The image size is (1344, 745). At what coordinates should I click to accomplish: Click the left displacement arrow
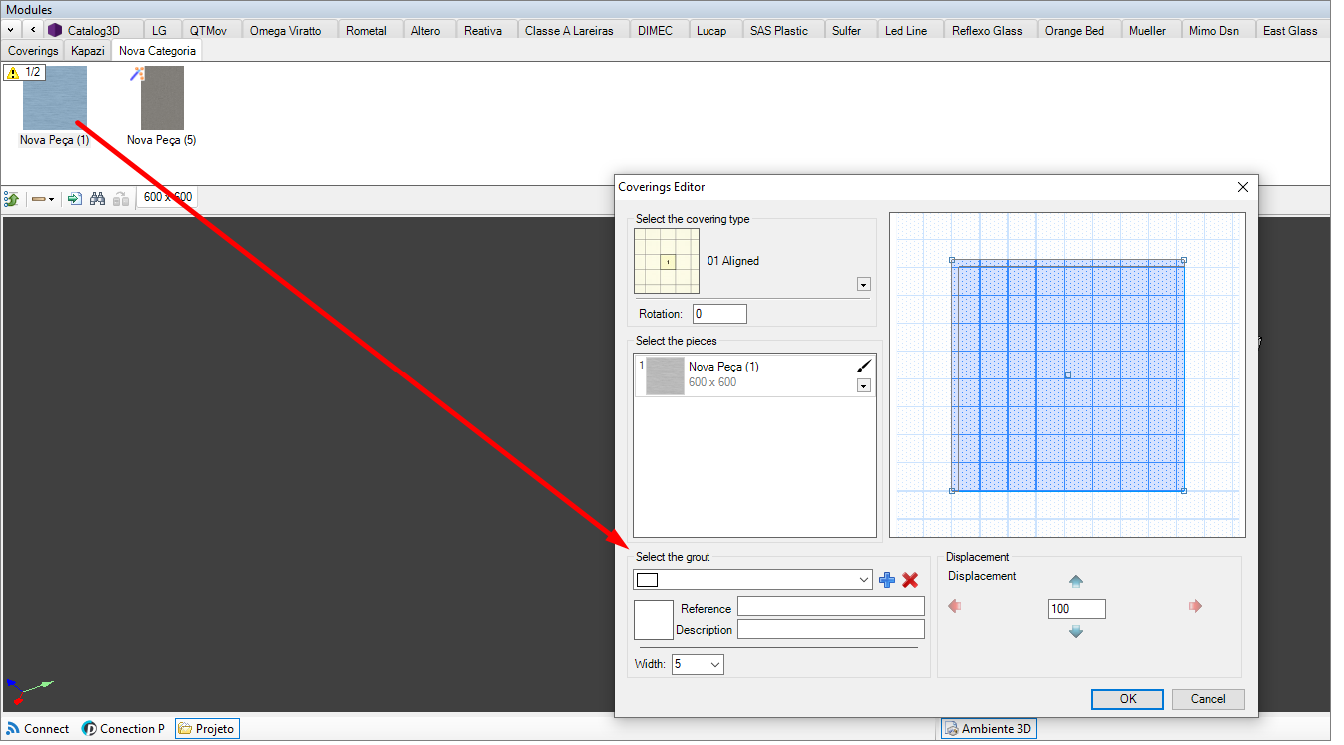(x=955, y=606)
